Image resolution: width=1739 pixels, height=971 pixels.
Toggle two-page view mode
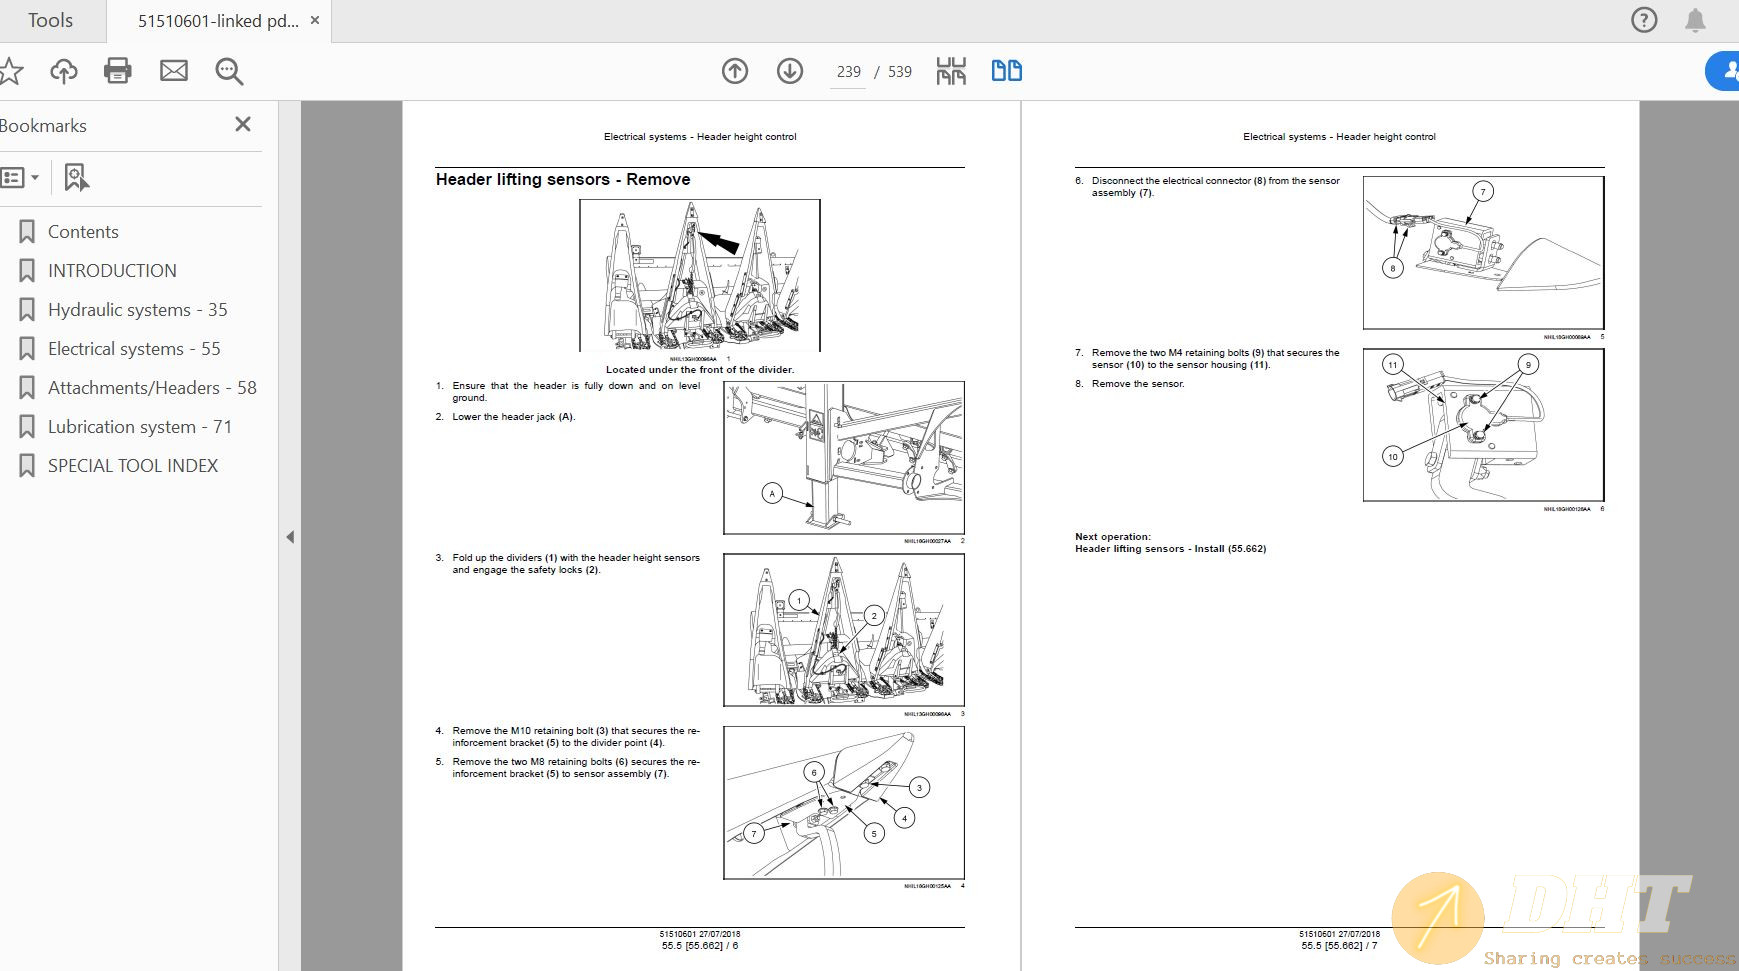1006,71
